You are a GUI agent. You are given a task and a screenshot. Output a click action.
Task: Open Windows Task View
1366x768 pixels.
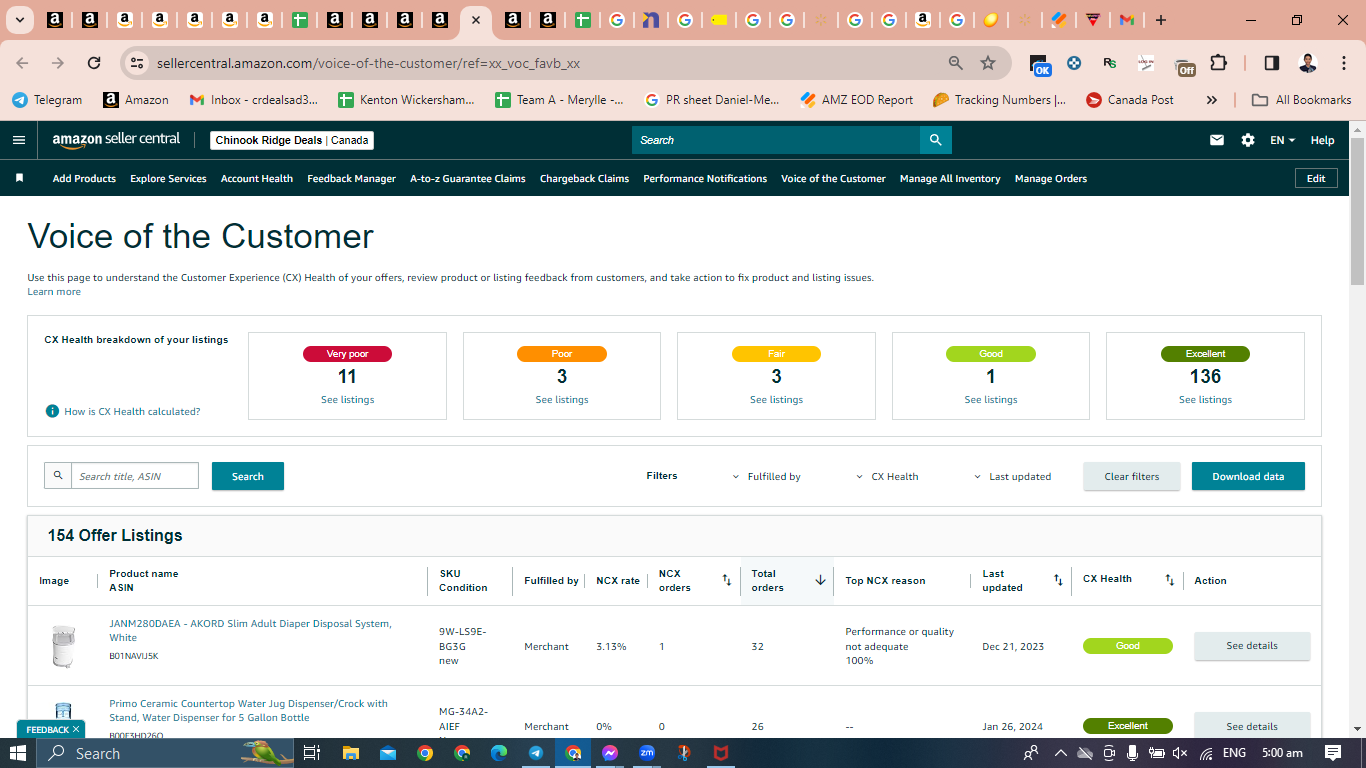pyautogui.click(x=311, y=753)
